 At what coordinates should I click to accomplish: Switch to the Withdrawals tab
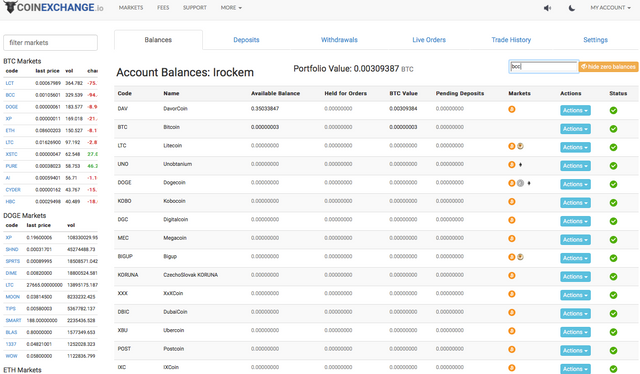click(339, 40)
